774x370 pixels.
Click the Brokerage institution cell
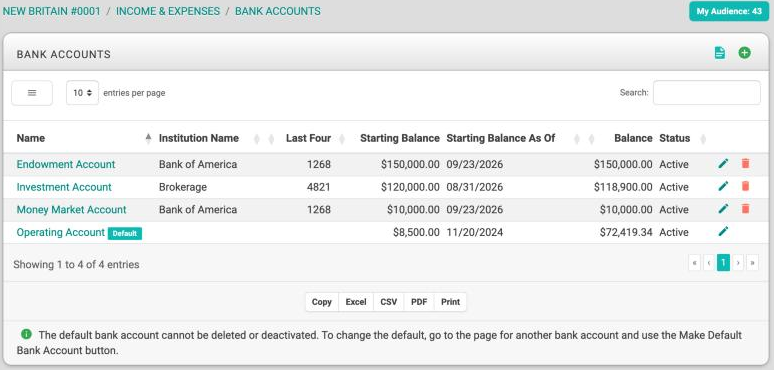click(183, 187)
